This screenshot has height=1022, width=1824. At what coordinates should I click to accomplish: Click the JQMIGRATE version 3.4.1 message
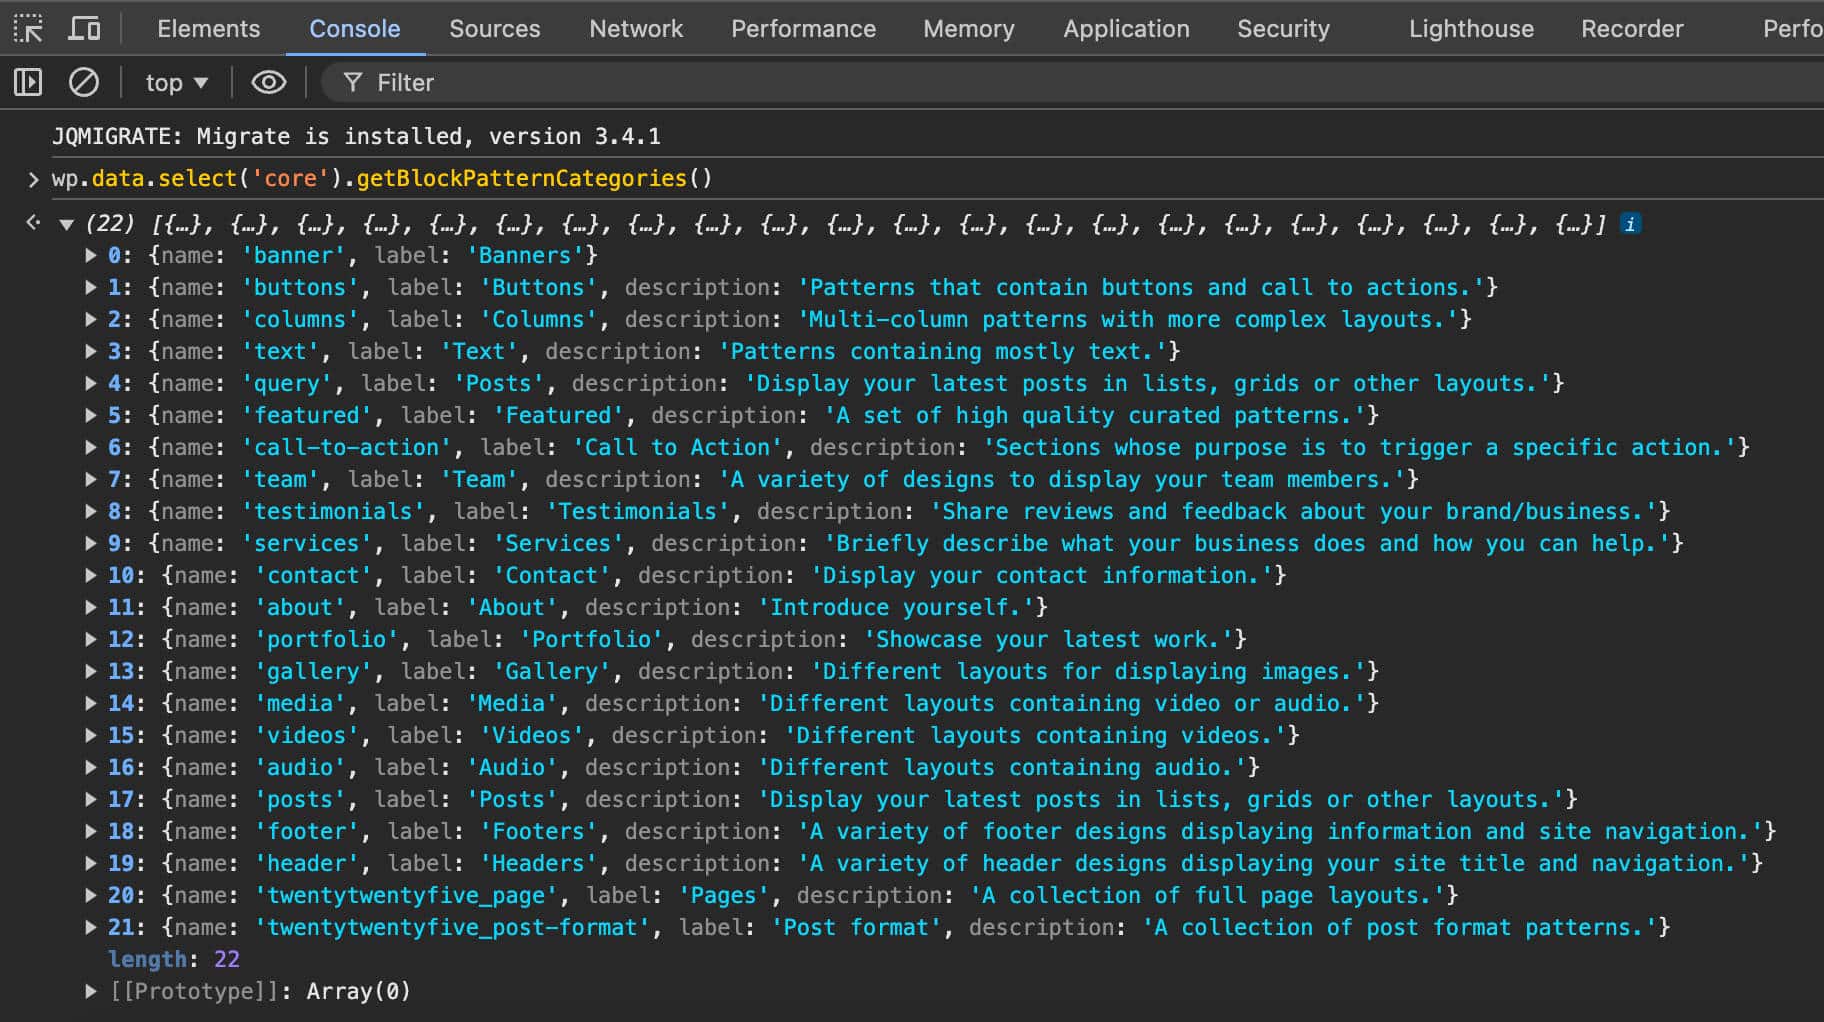click(356, 136)
